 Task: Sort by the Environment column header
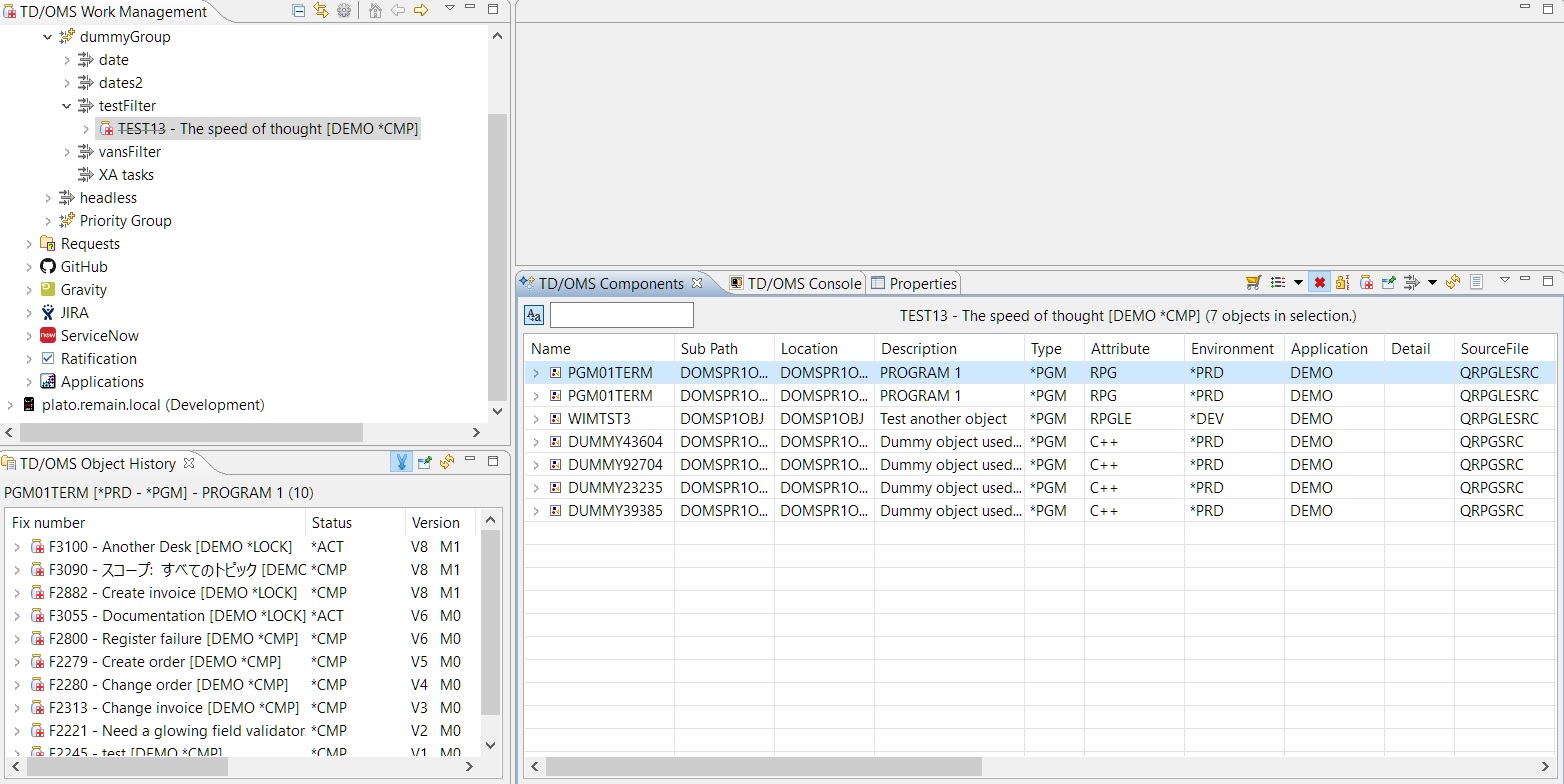tap(1232, 349)
